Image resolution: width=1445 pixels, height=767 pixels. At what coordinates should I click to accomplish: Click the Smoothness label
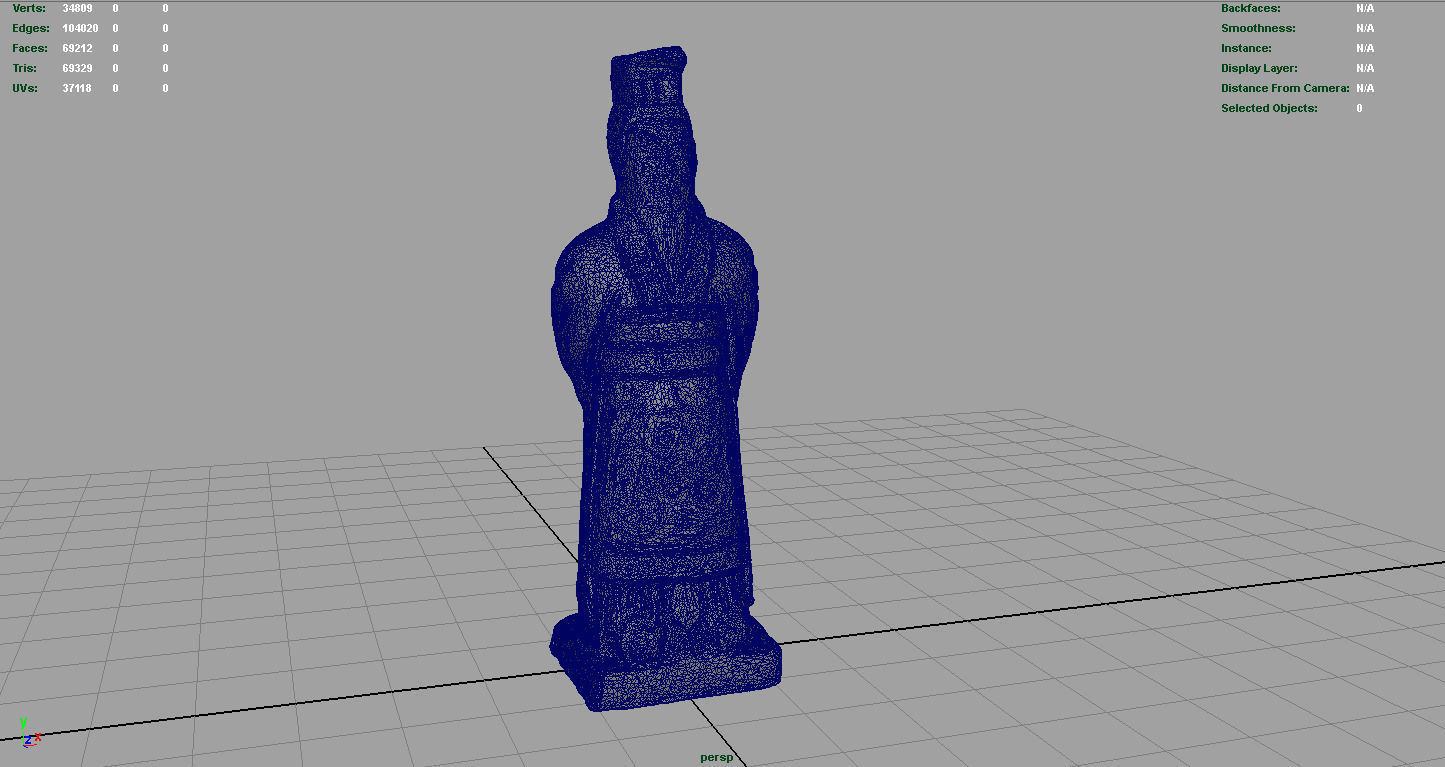[1258, 28]
